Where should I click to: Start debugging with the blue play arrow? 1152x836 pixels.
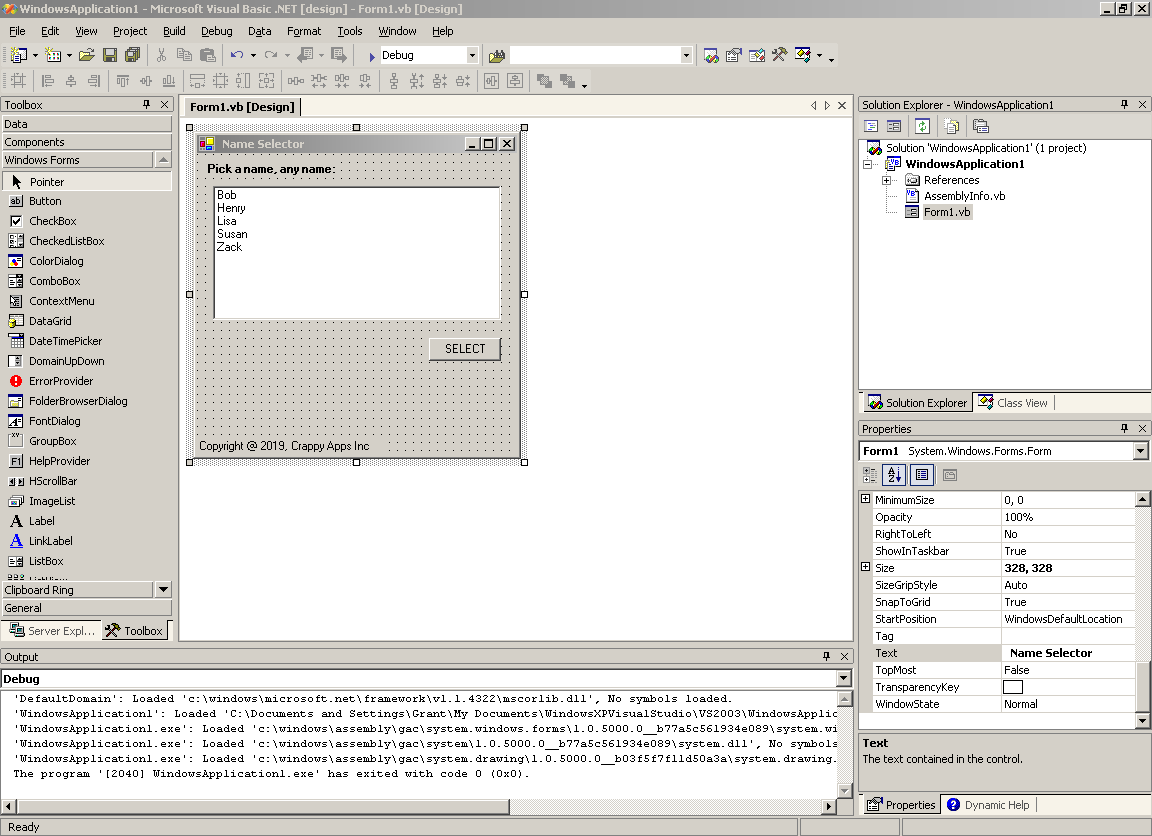pos(372,56)
